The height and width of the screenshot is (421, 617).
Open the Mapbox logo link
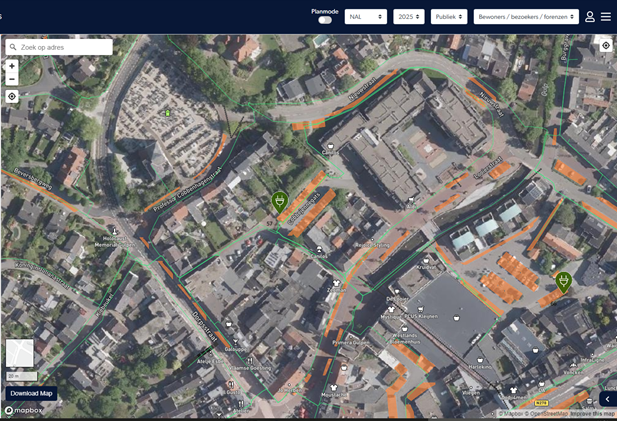[x=22, y=410]
